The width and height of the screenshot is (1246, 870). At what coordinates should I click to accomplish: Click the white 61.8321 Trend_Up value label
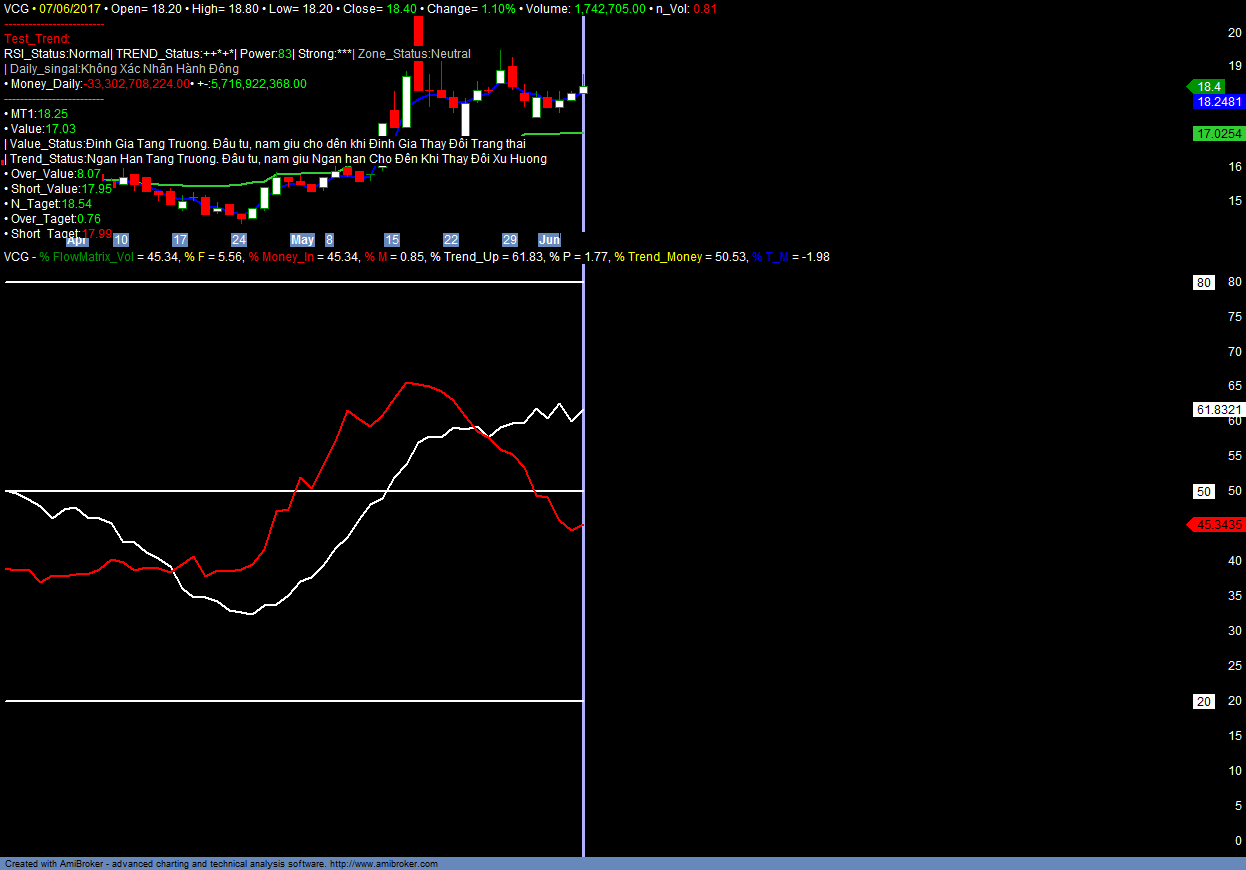click(1218, 410)
